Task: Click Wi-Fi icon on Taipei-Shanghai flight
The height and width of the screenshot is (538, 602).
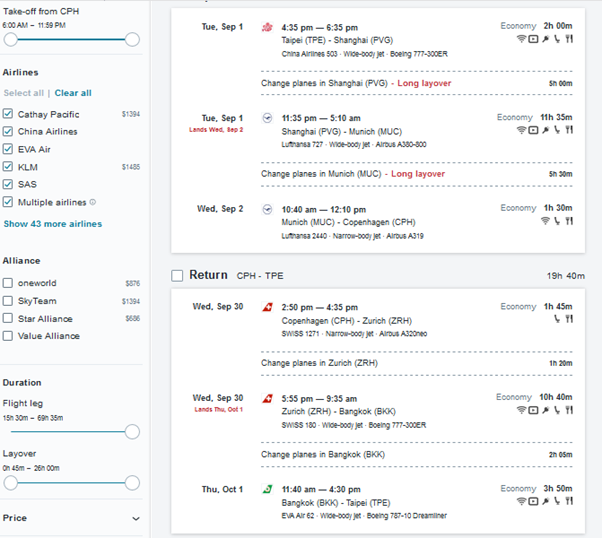Action: [x=521, y=39]
